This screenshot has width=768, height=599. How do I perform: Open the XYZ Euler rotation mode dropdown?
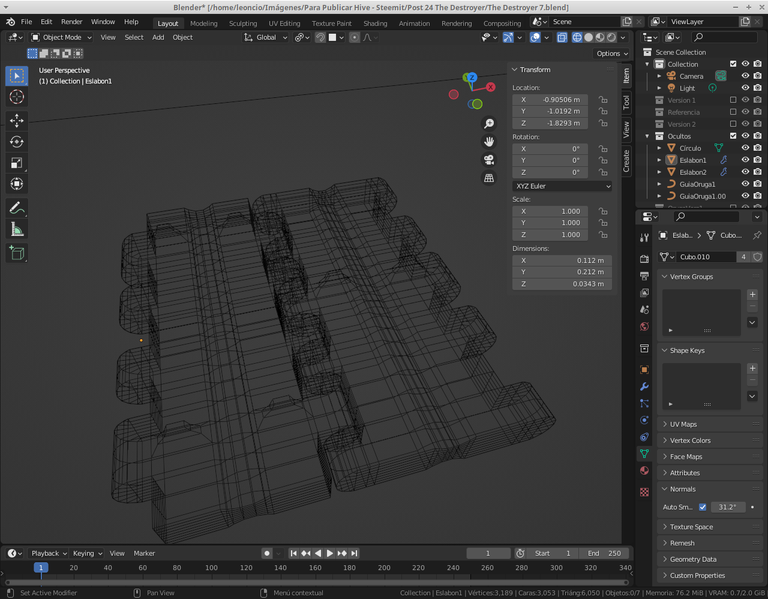[562, 186]
